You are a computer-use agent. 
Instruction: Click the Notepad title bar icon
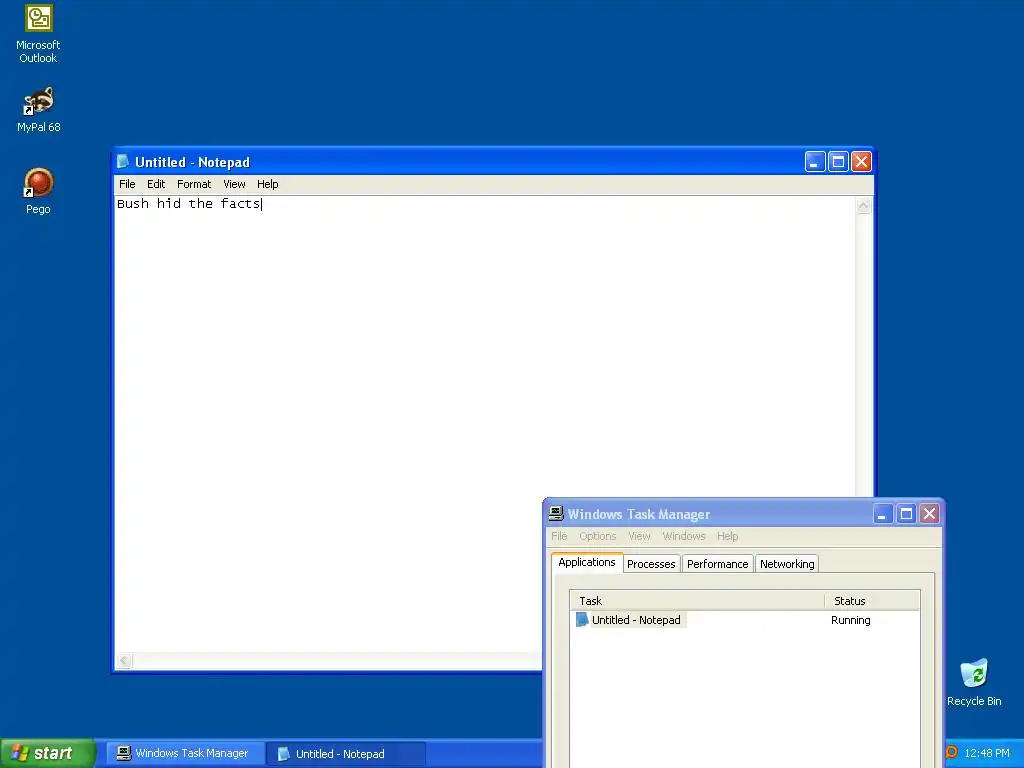[x=123, y=161]
